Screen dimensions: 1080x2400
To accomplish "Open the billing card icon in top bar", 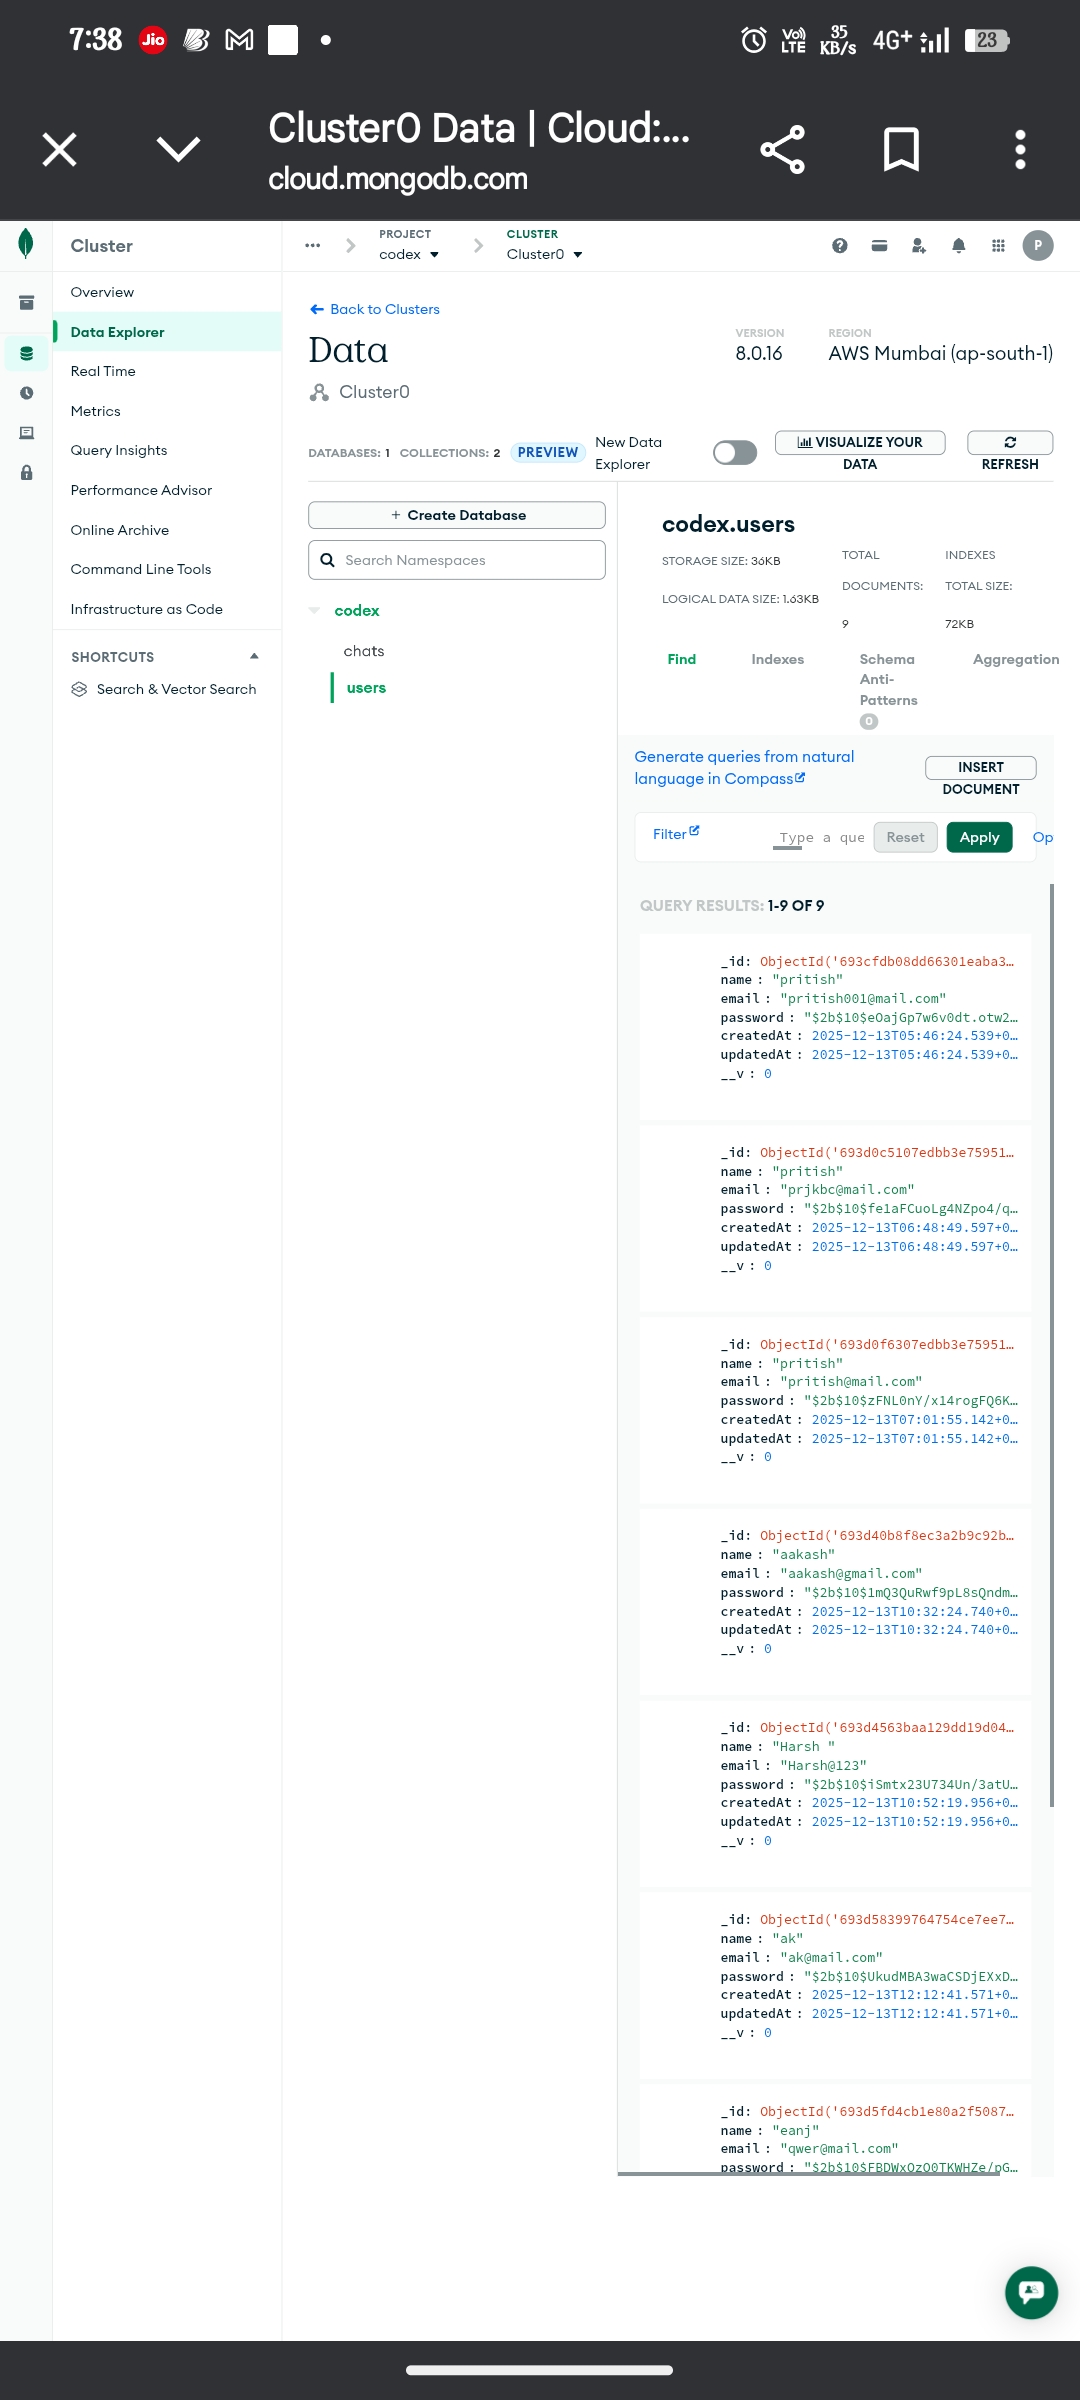I will click(879, 246).
